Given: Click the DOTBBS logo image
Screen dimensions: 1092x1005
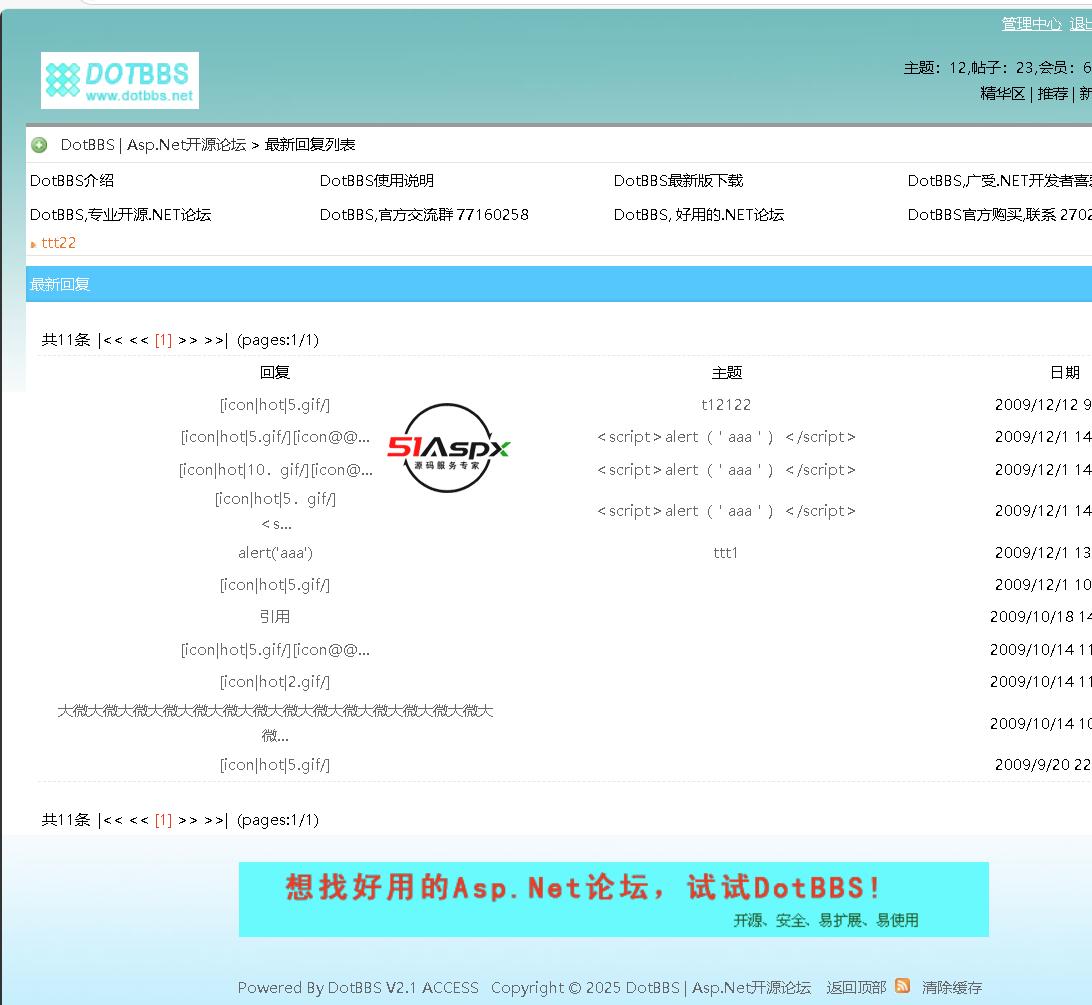Looking at the screenshot, I should 120,80.
